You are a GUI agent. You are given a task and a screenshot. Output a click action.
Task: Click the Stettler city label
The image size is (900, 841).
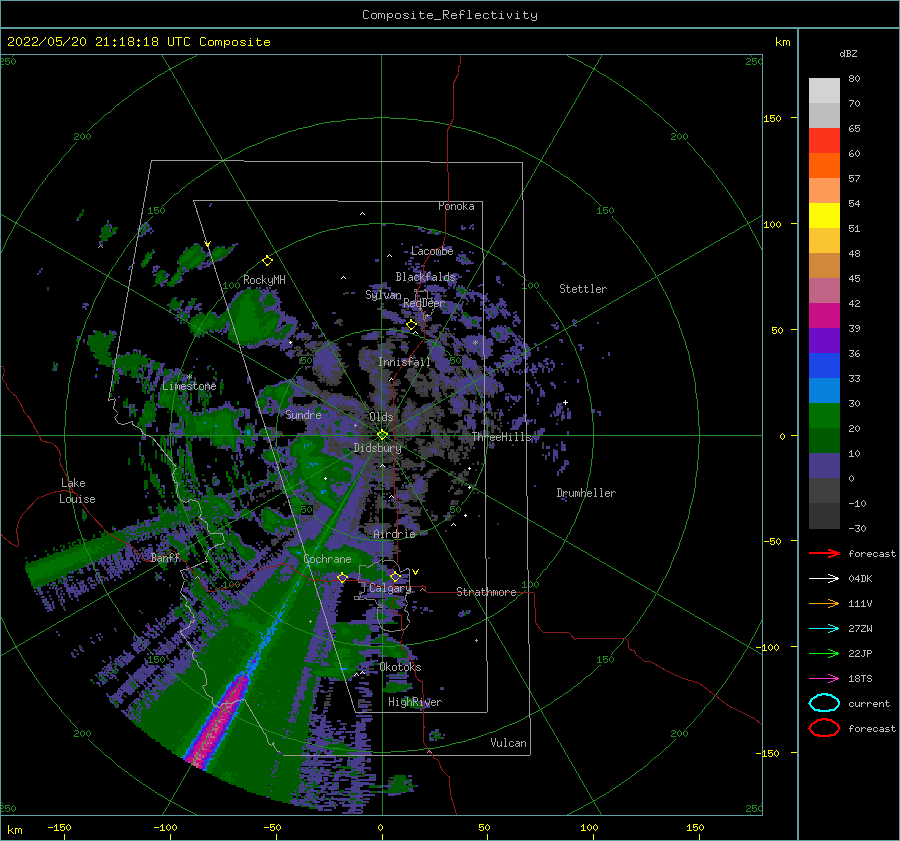tap(583, 289)
